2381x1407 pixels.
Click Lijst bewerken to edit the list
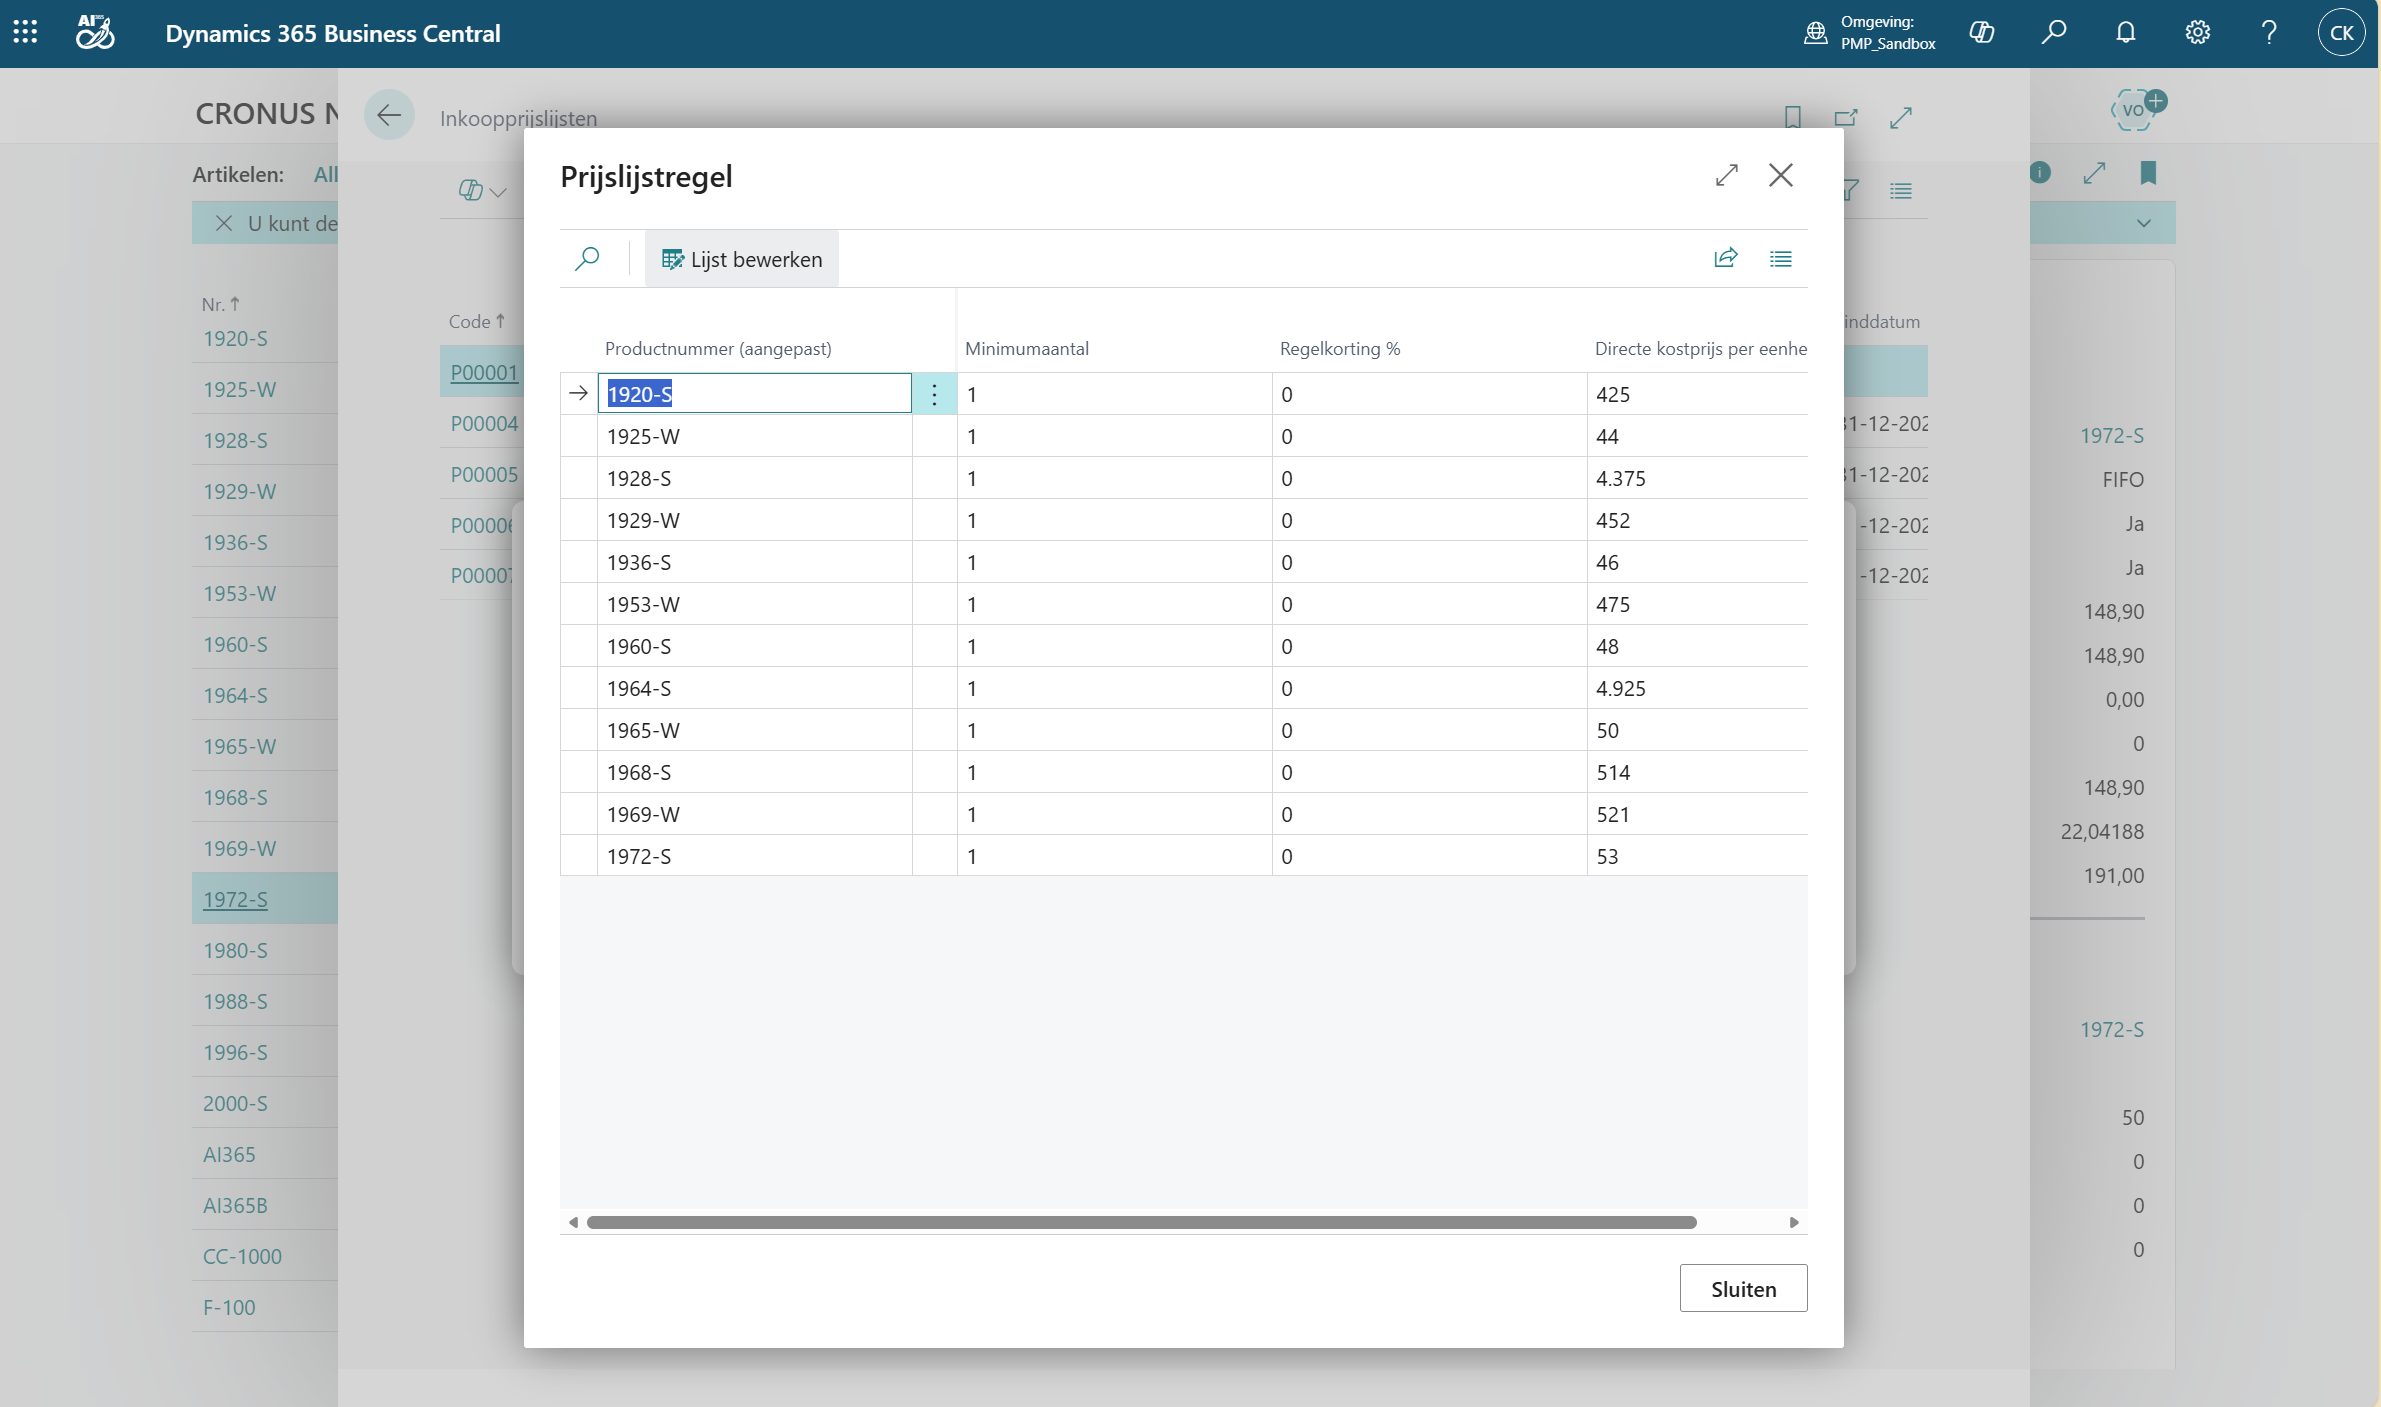[x=742, y=259]
